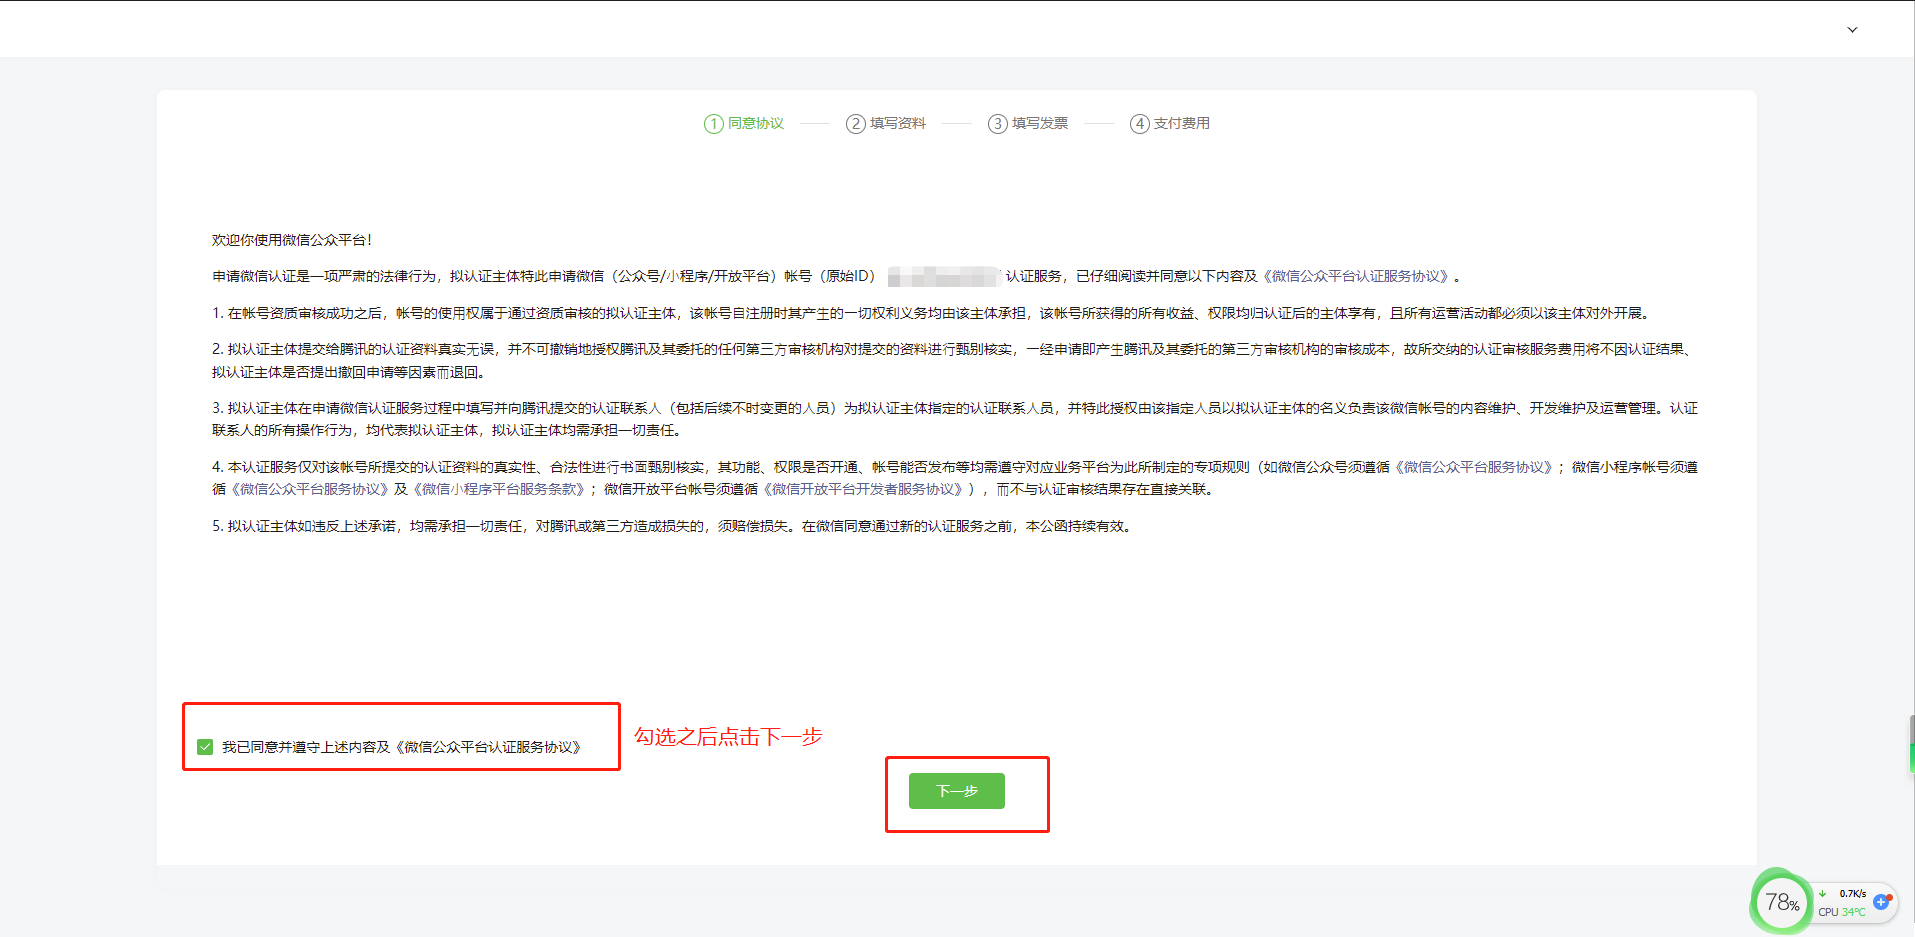Go to the 填写发票 step label
The height and width of the screenshot is (937, 1915).
1040,124
